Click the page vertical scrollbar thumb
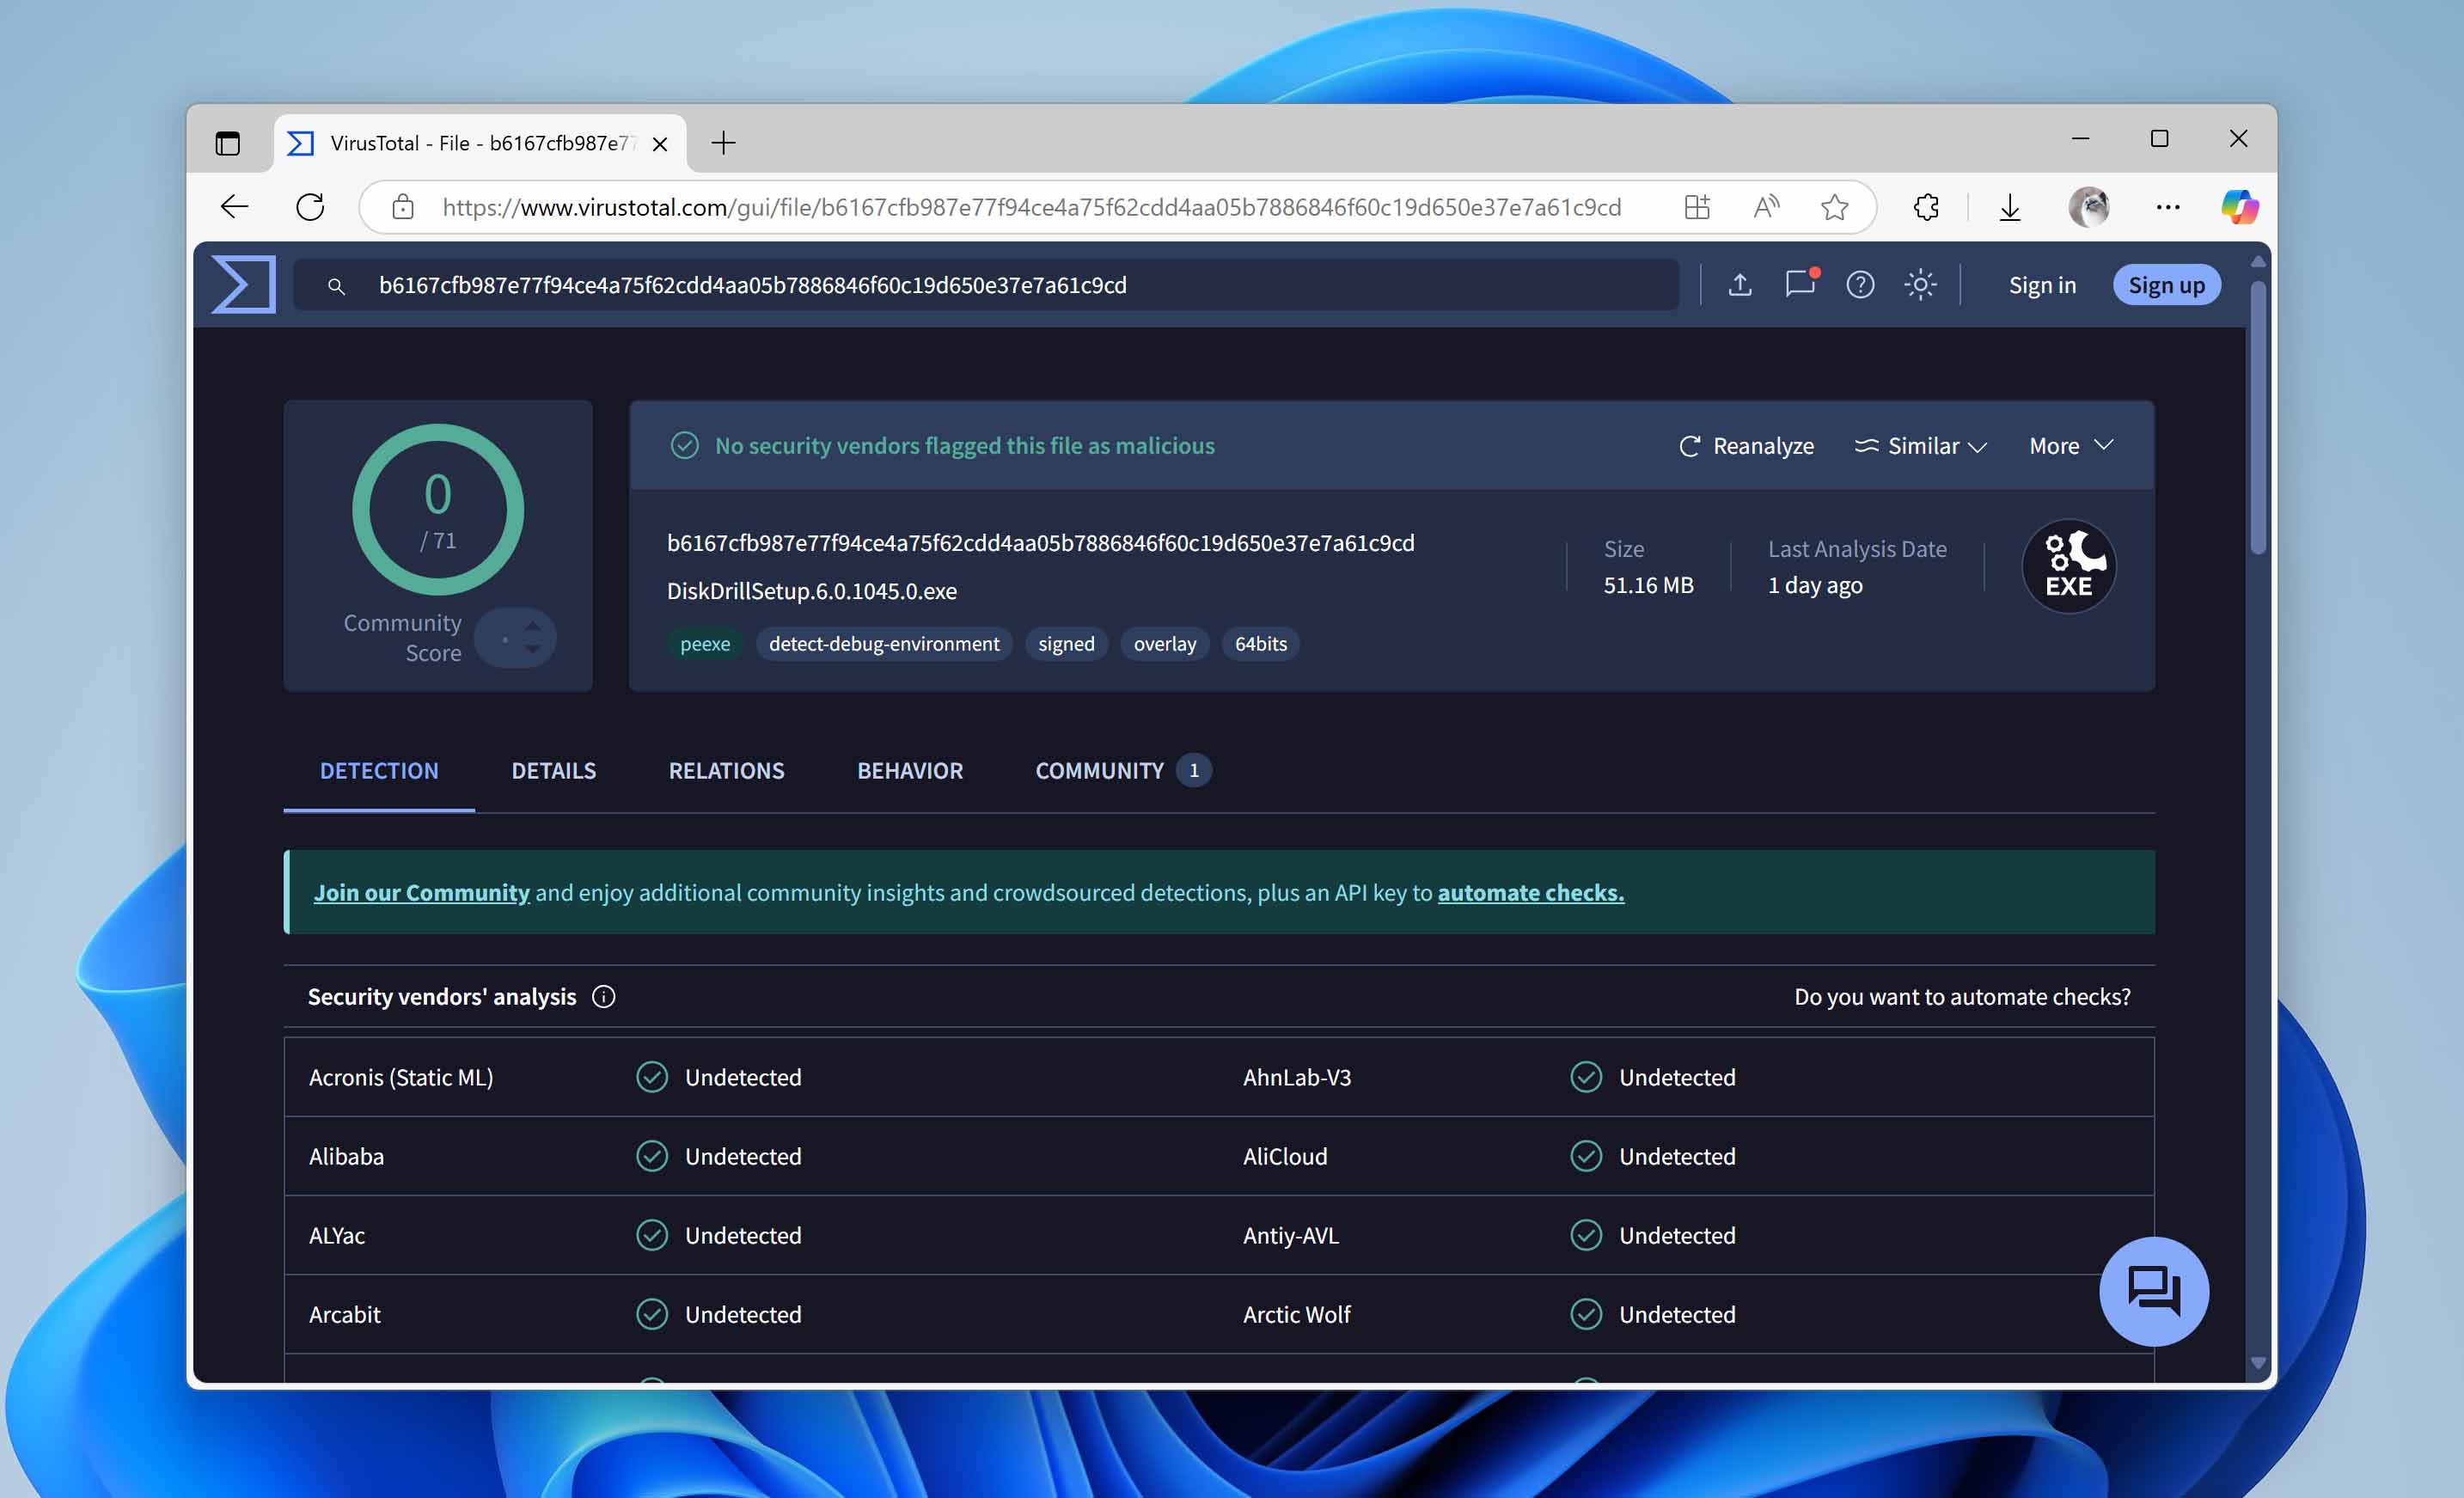Image resolution: width=2464 pixels, height=1498 pixels. [x=2257, y=417]
